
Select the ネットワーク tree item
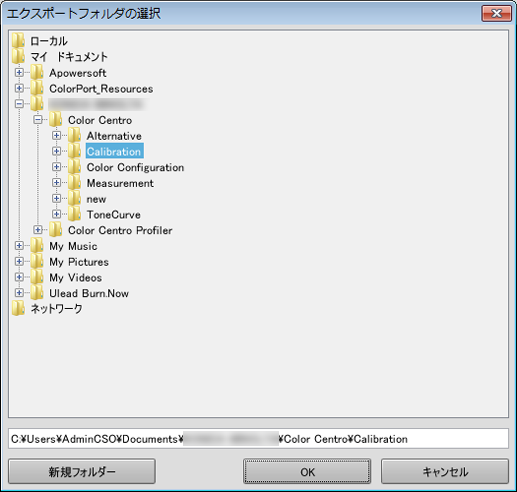[56, 309]
